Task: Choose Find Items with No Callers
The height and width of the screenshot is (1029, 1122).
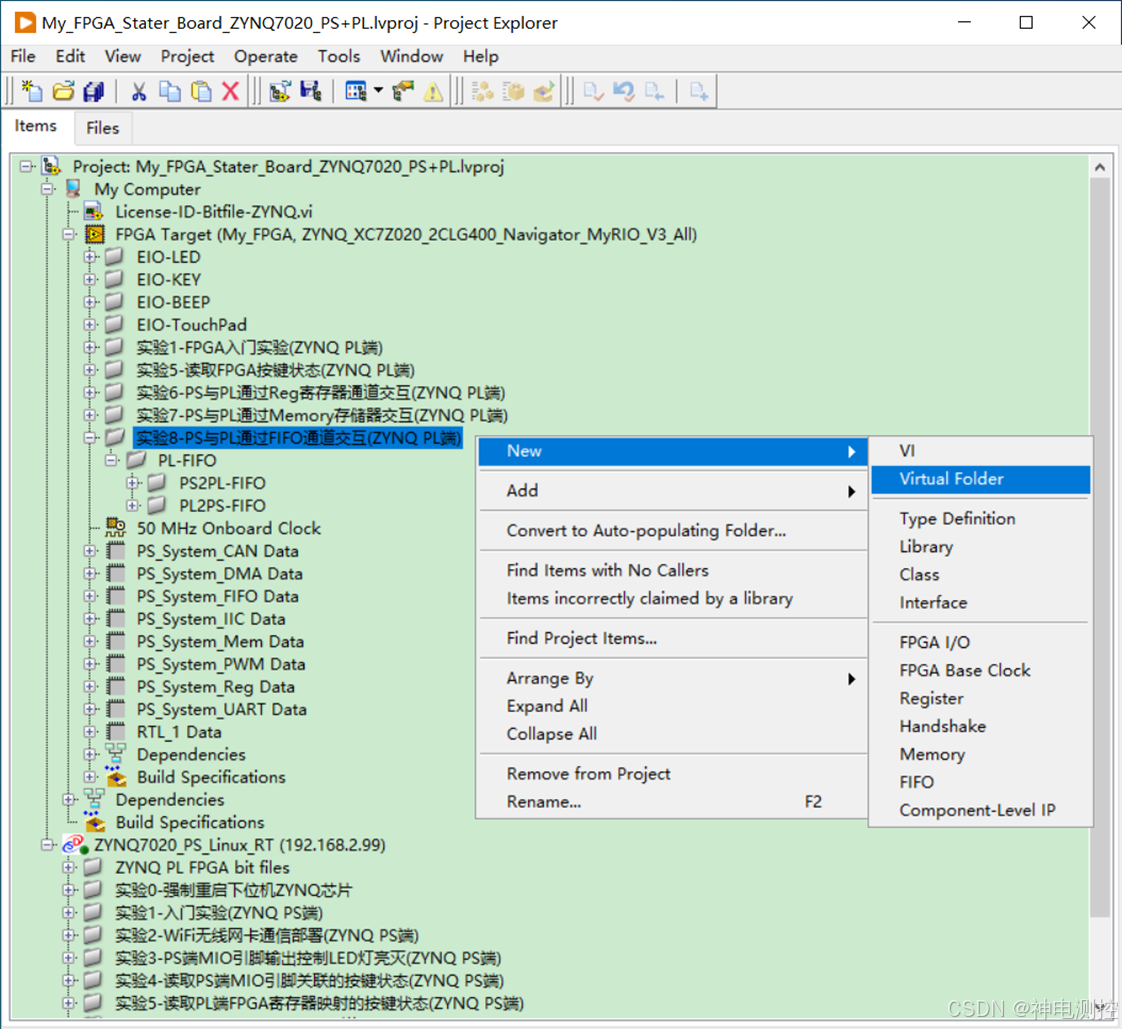Action: pos(673,570)
